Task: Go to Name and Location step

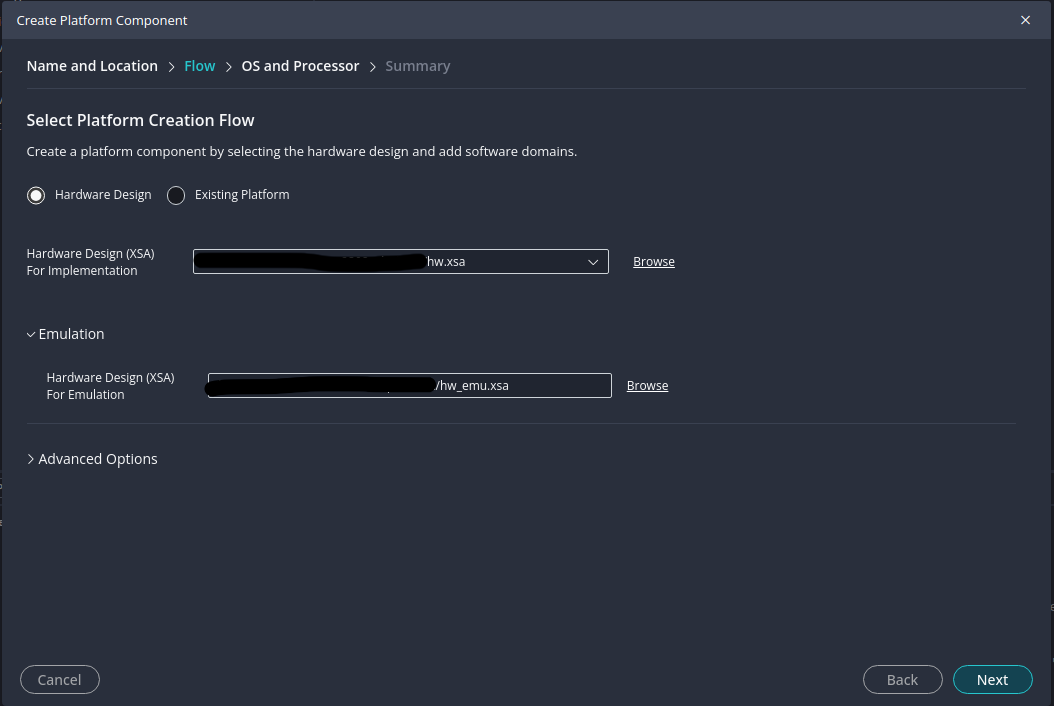Action: pos(92,66)
